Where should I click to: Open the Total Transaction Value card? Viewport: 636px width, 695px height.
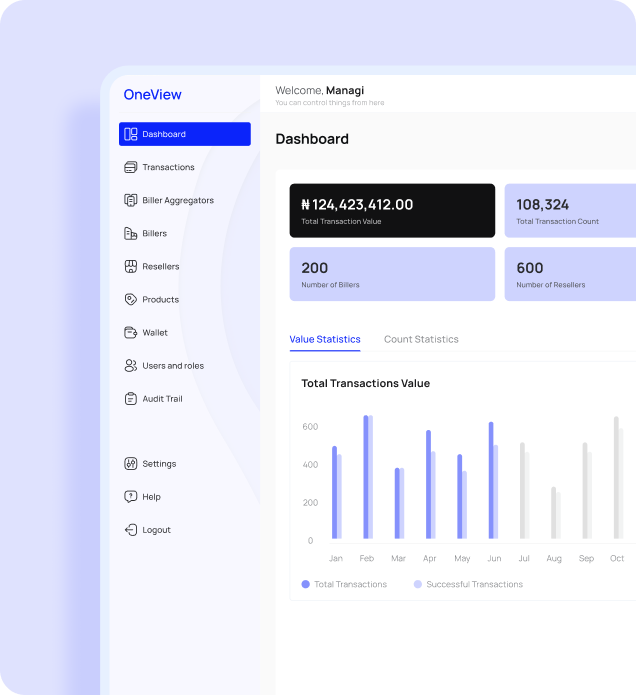[392, 210]
